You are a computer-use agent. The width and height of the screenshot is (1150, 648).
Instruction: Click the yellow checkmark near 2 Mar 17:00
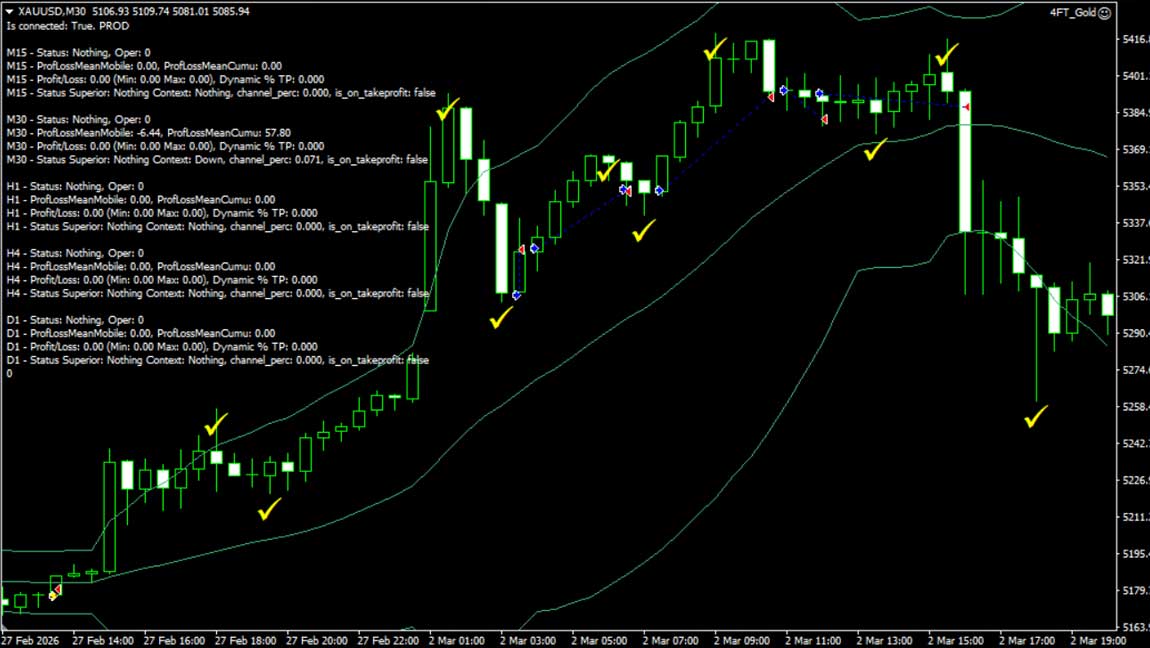tap(1034, 419)
